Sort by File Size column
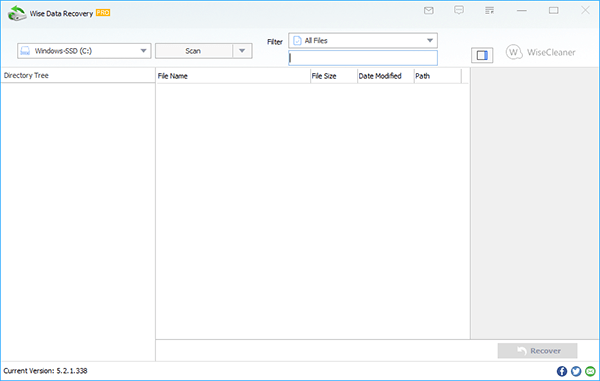This screenshot has width=600, height=381. [334, 76]
